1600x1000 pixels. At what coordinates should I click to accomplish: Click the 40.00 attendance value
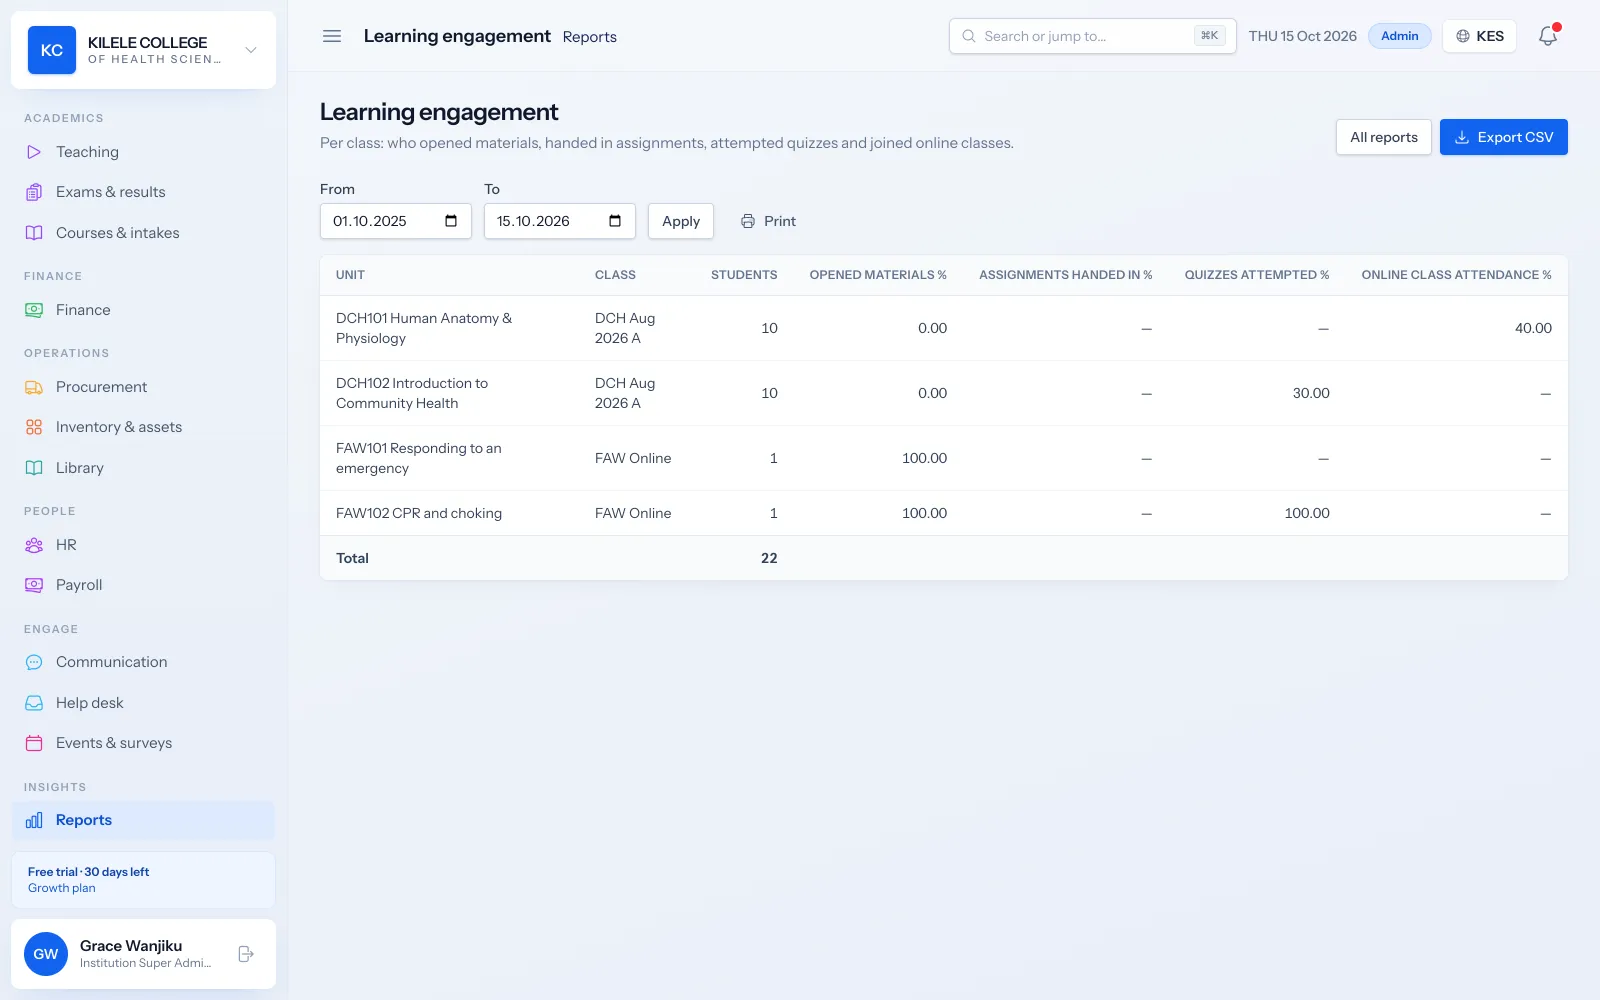click(1533, 328)
